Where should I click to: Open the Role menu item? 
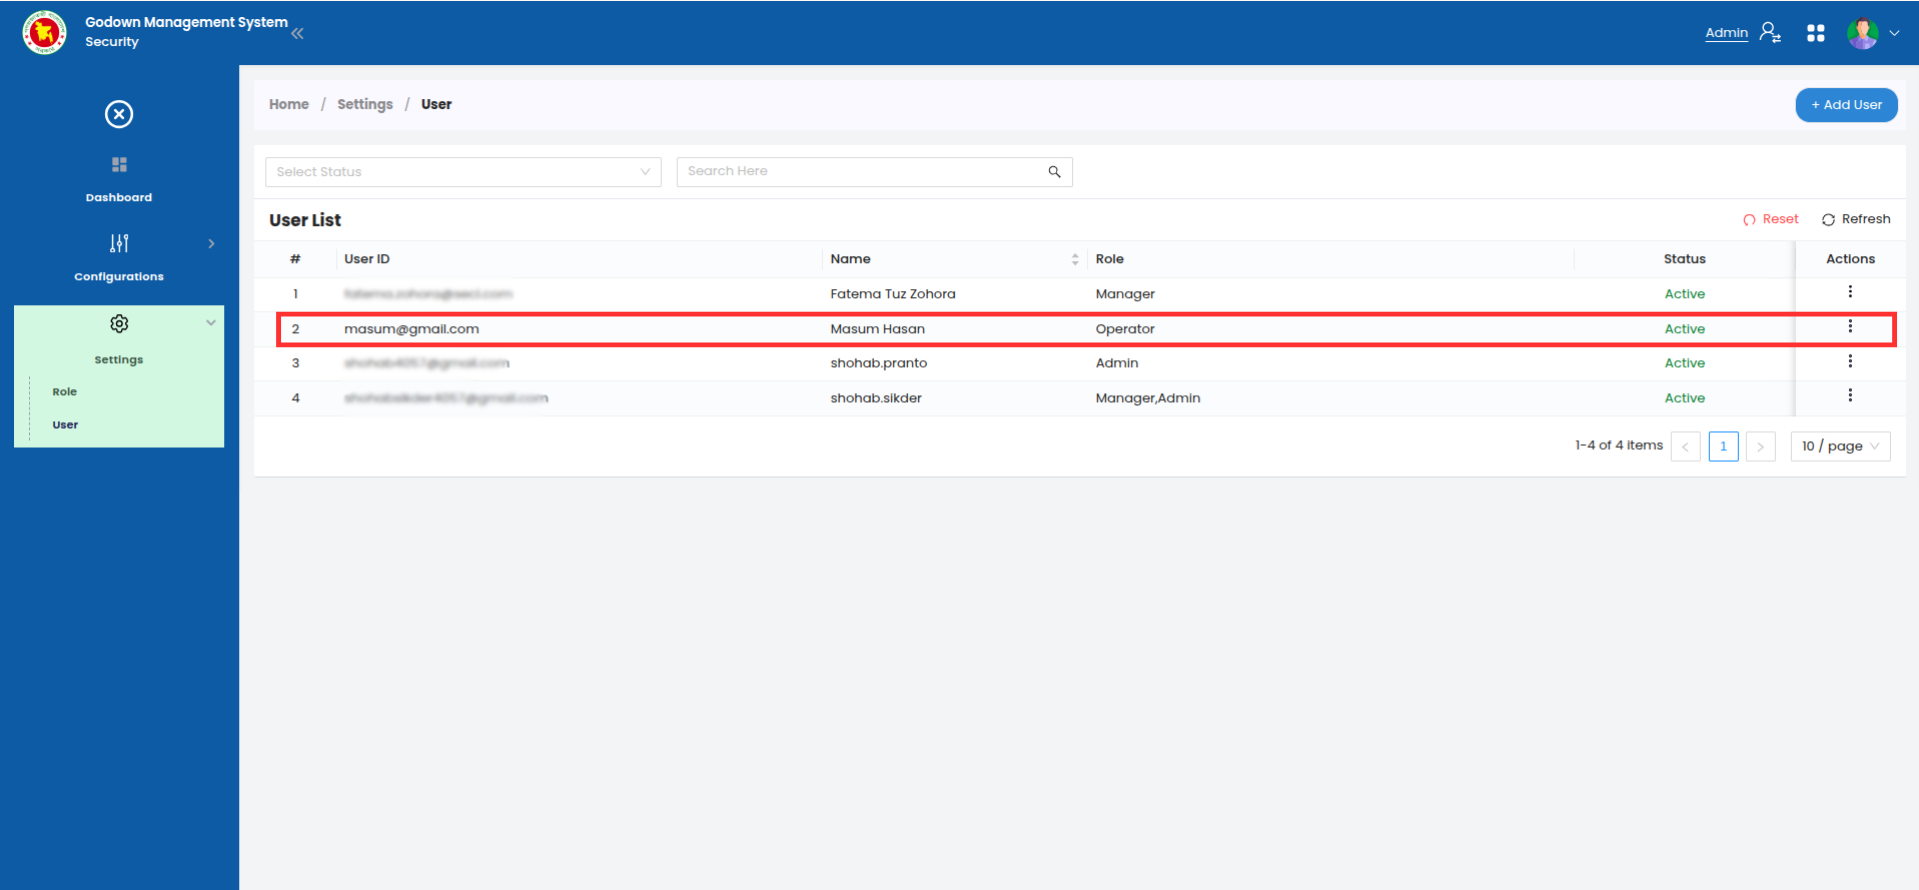pos(65,392)
